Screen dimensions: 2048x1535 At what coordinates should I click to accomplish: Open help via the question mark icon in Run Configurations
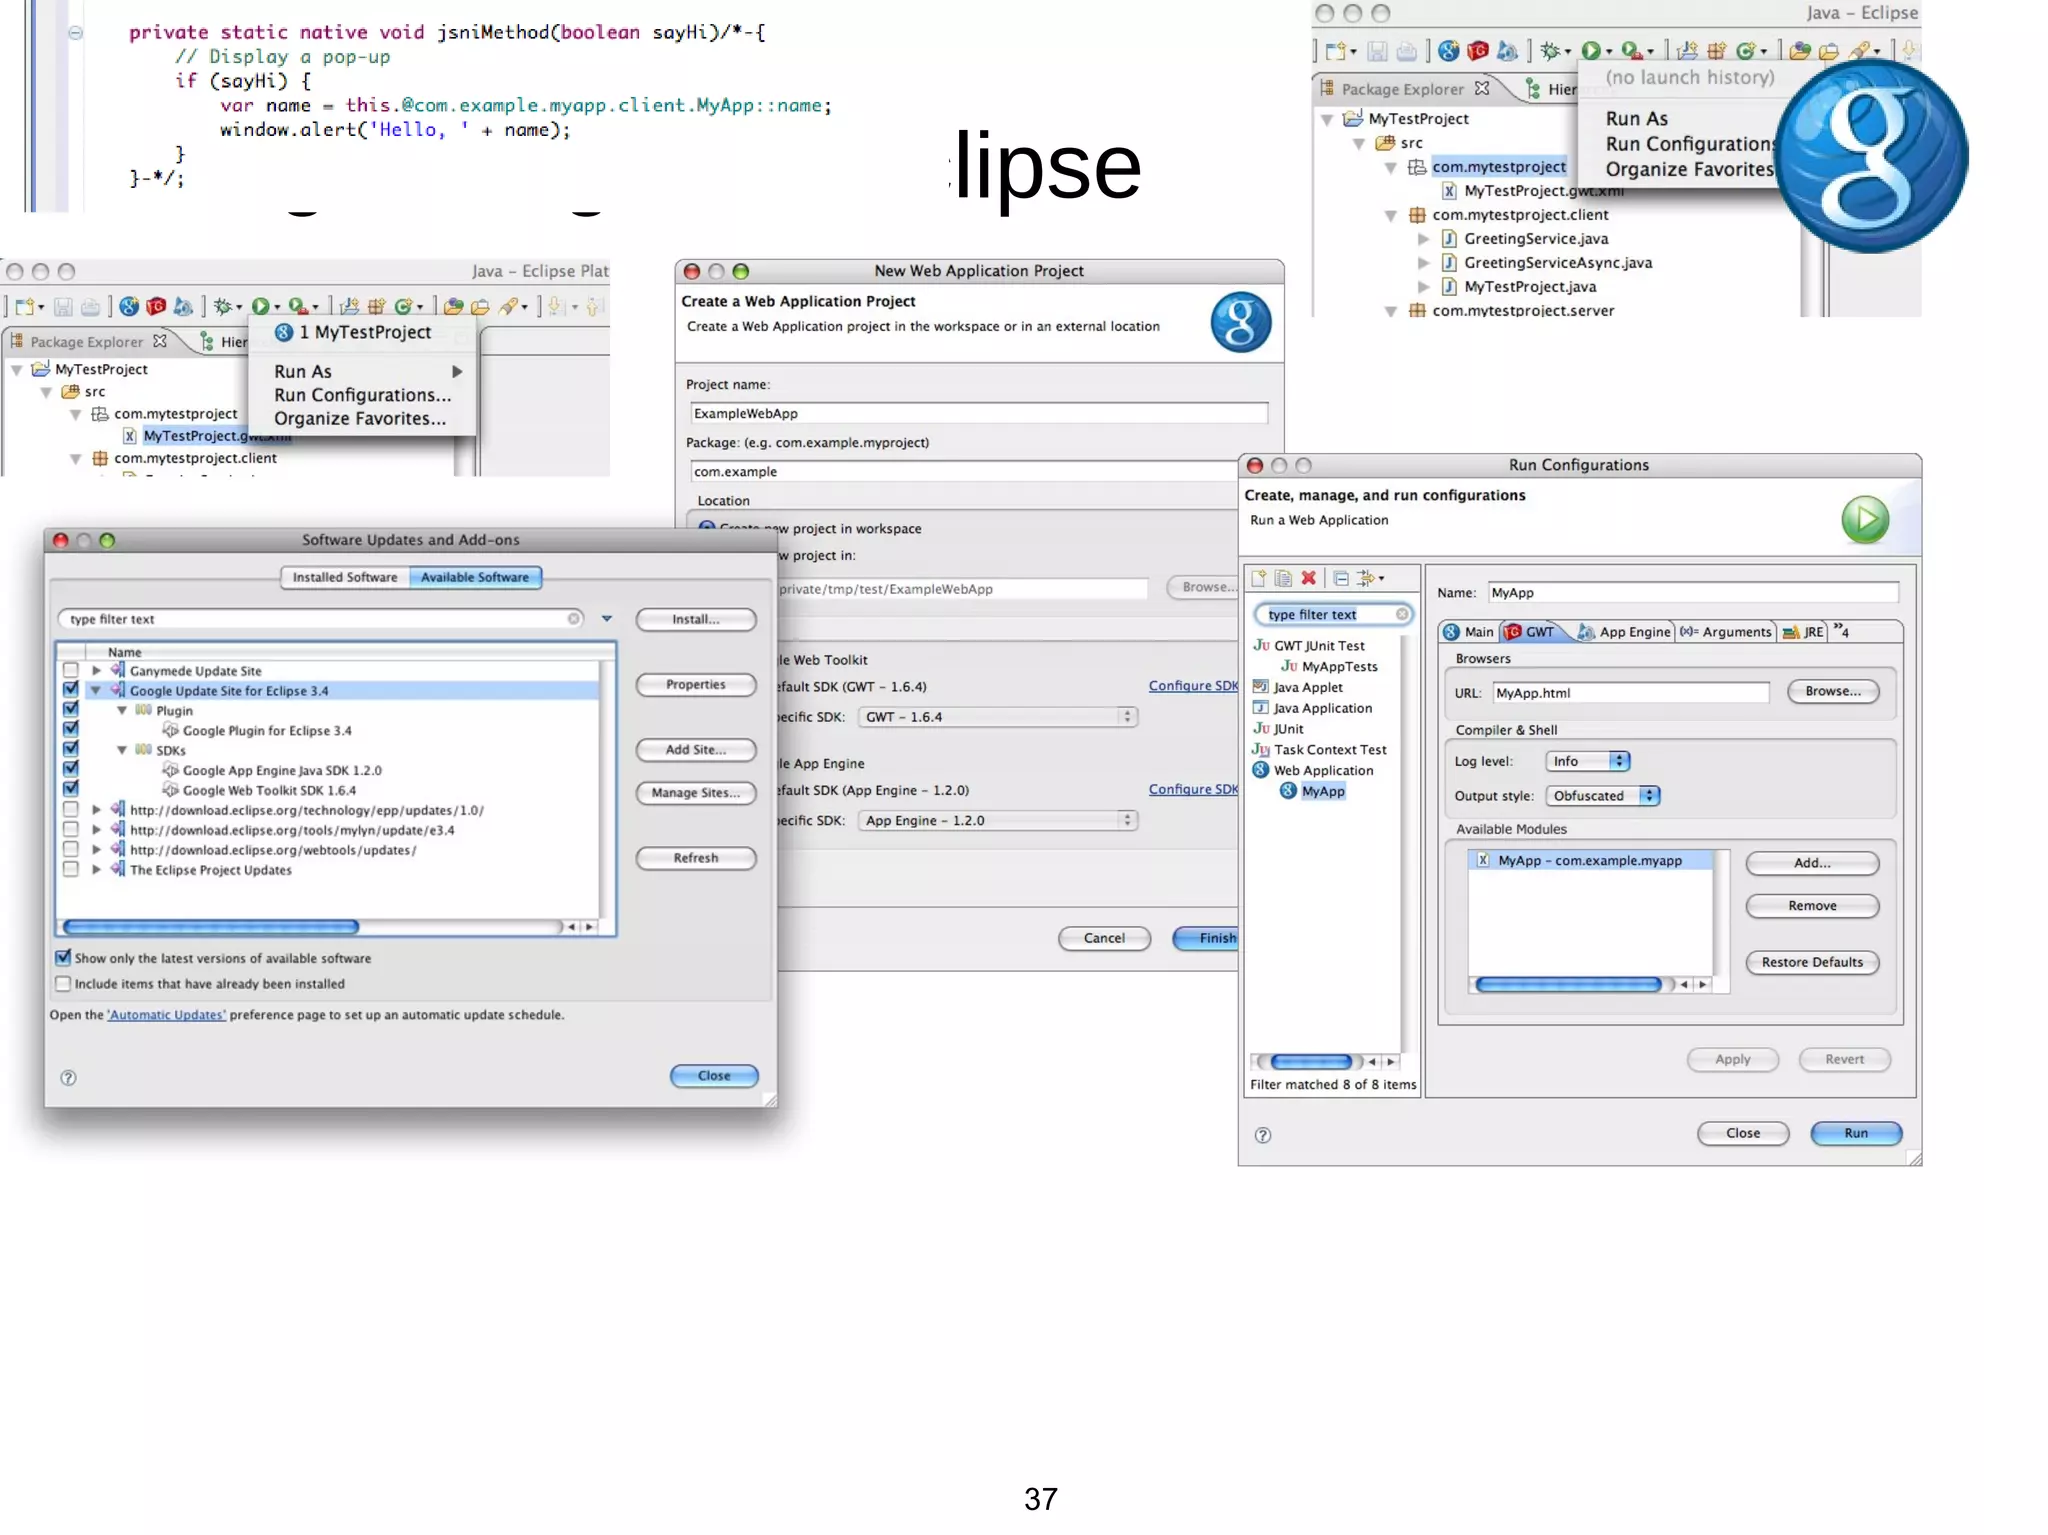click(x=1263, y=1135)
